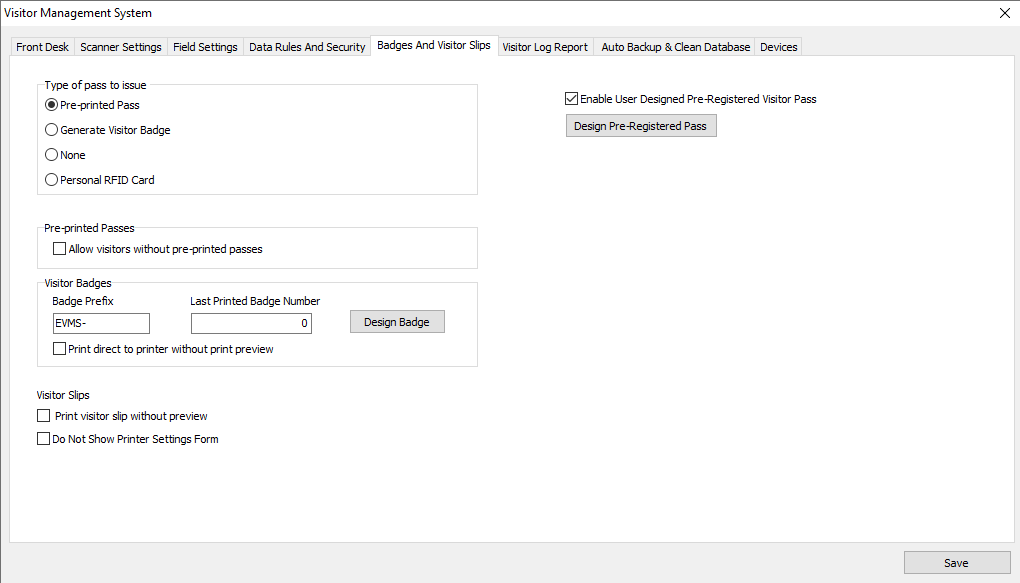Save the badge settings
1020x583 pixels.
(955, 563)
